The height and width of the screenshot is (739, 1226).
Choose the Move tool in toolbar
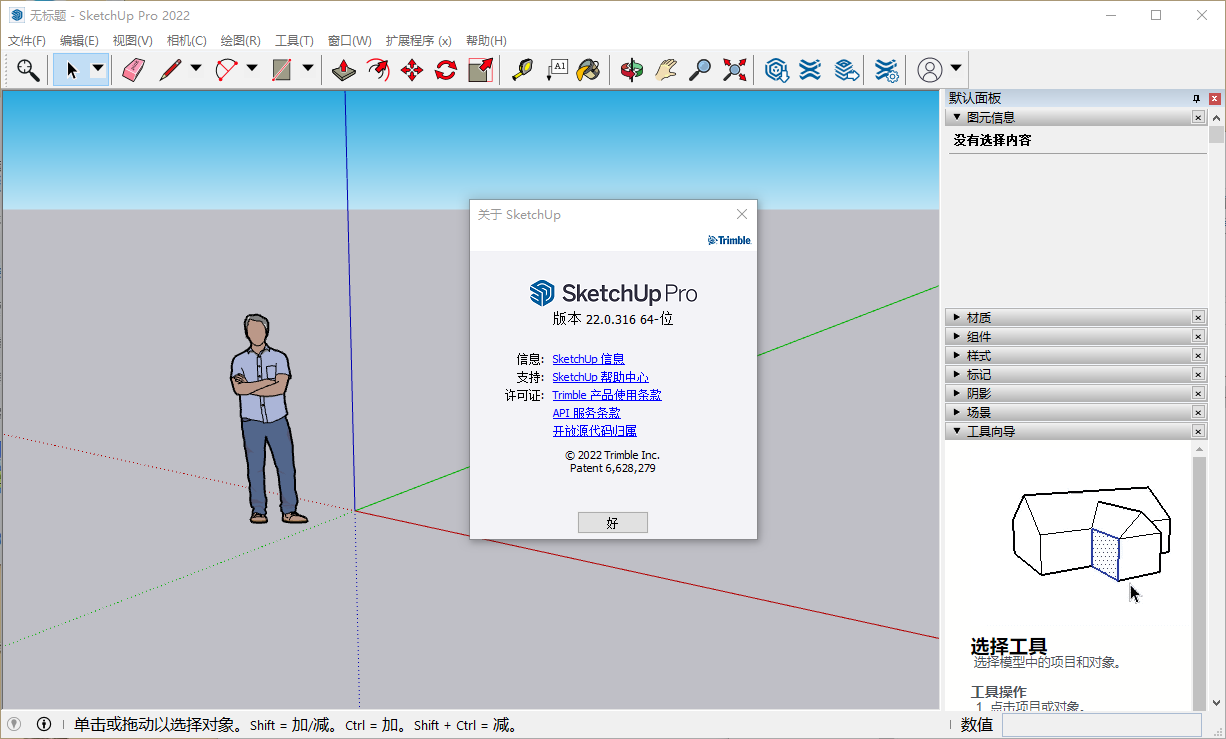coord(411,69)
